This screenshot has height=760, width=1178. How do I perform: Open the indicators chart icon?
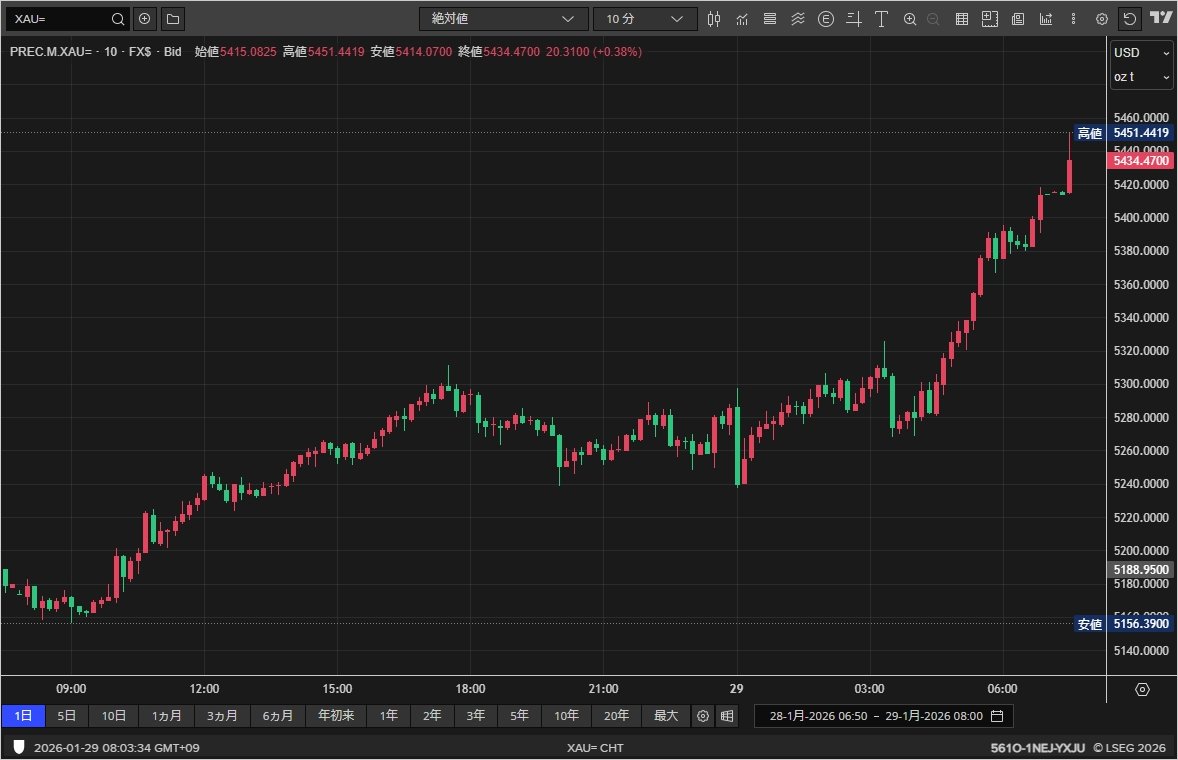tap(742, 19)
